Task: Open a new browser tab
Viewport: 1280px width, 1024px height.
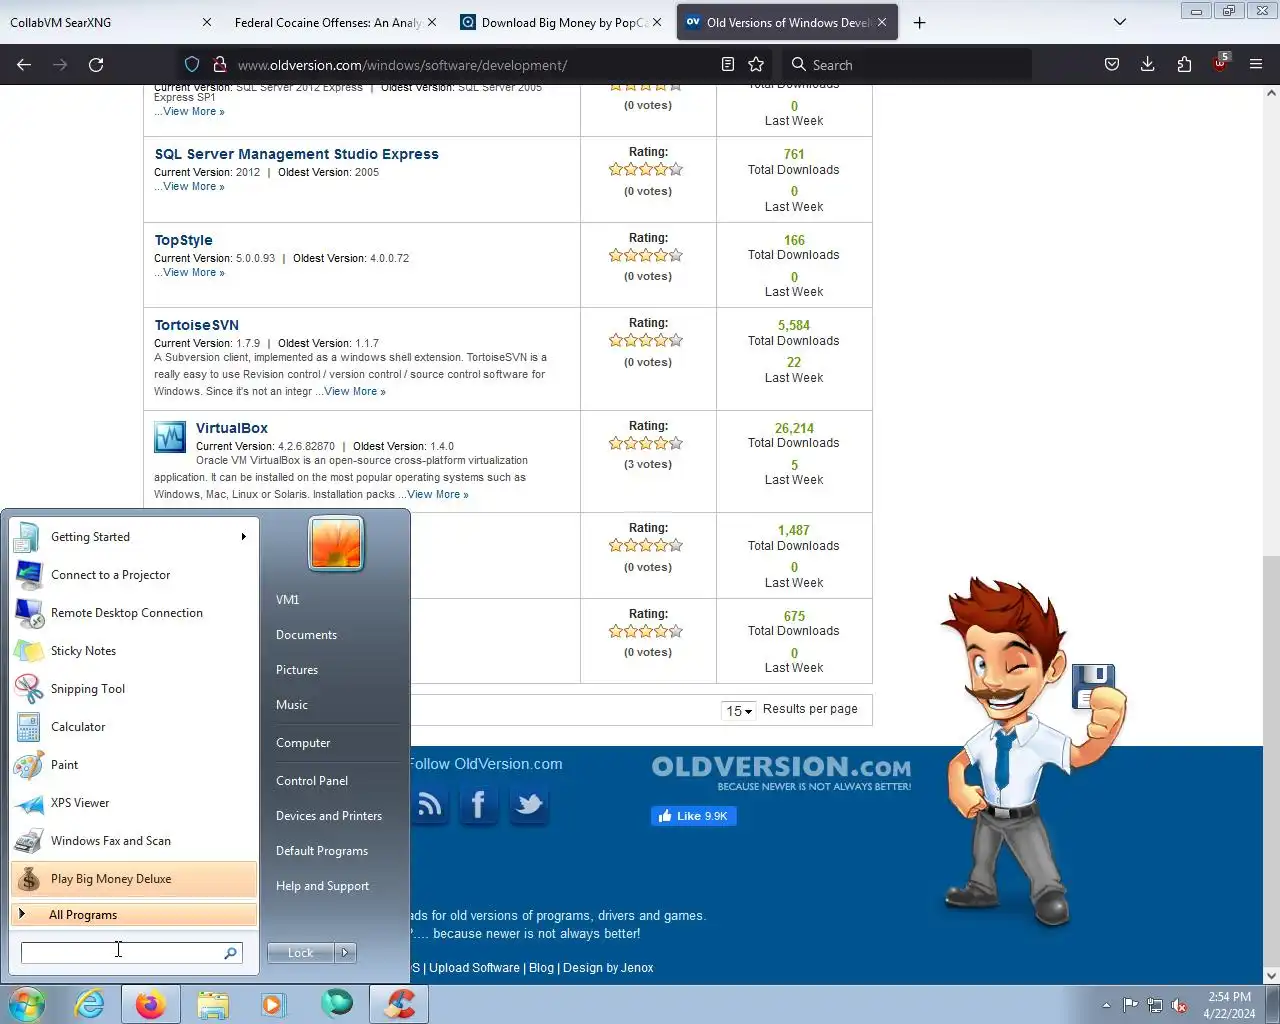Action: click(x=920, y=22)
